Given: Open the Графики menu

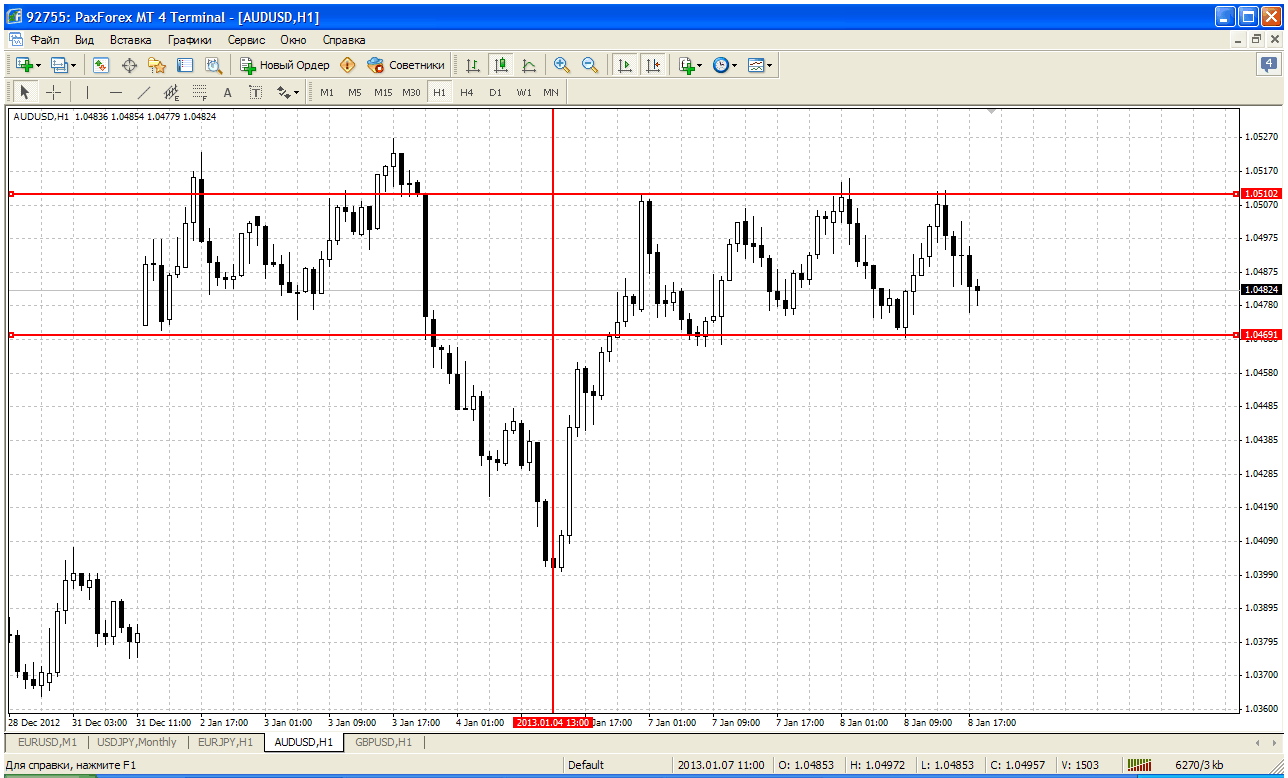Looking at the screenshot, I should click(x=190, y=40).
